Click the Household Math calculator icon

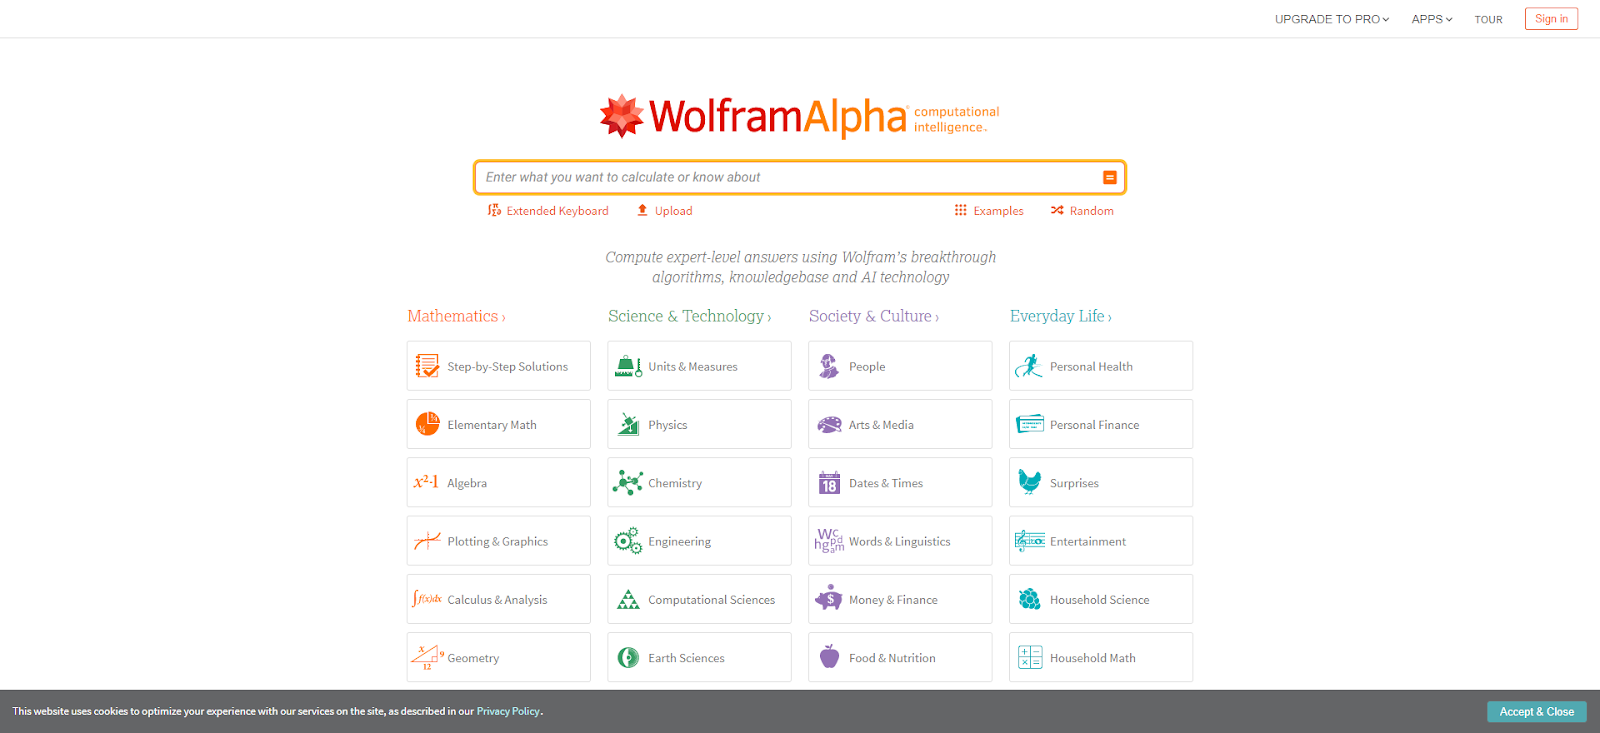pos(1030,657)
